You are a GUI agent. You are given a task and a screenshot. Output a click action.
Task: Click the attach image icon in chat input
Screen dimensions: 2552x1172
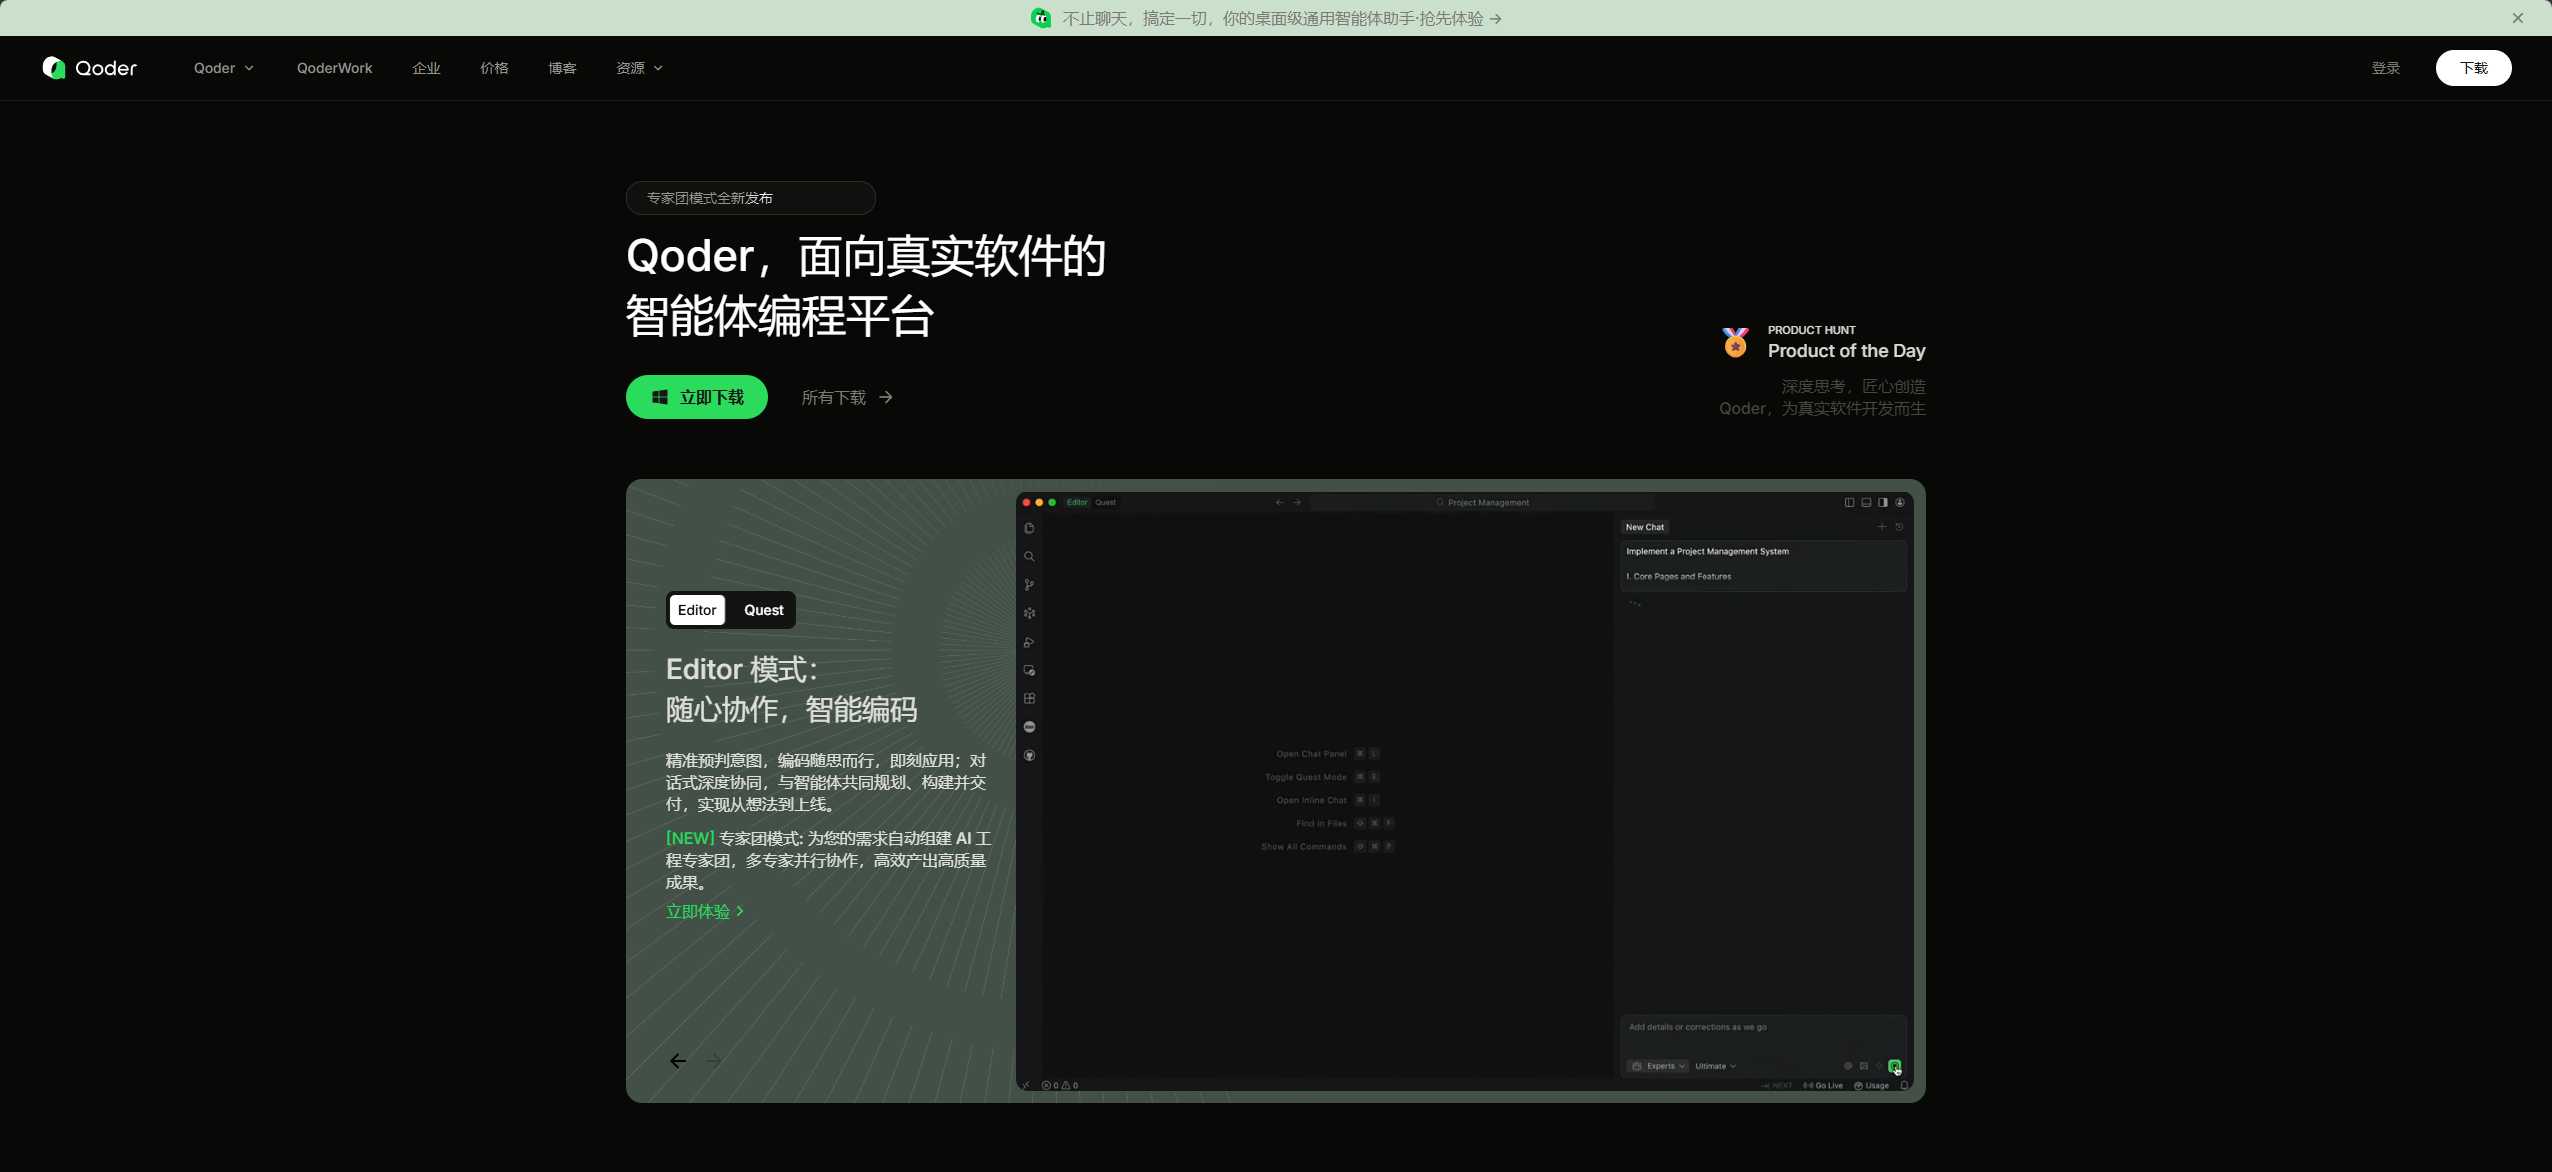pos(1863,1066)
